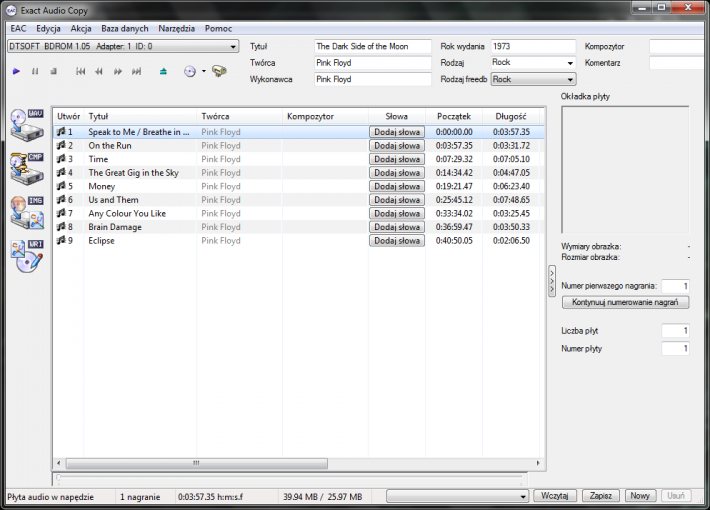Sort by the Długość column header
710x510 pixels.
click(511, 116)
